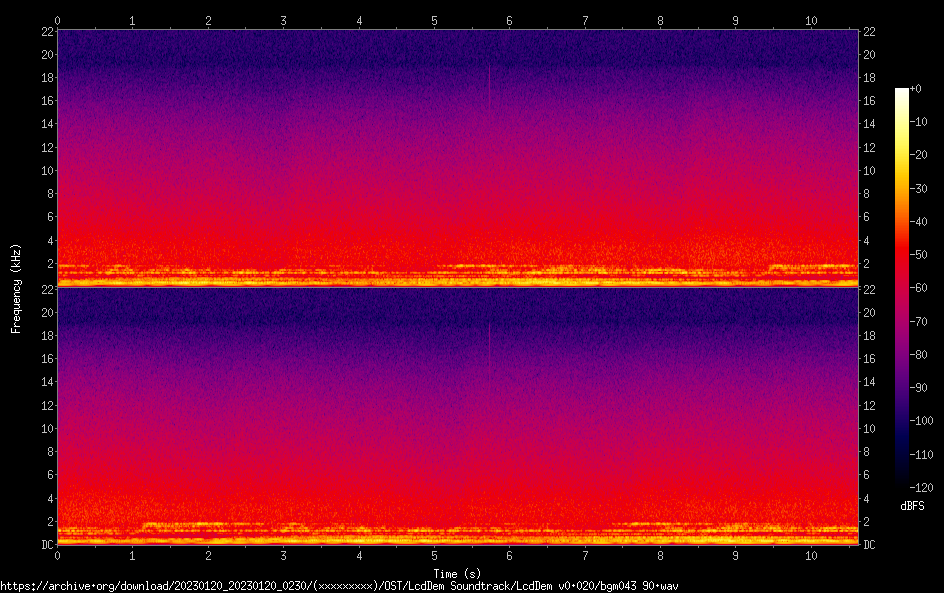Click the 8 second mark on the bottom time axis
Image resolution: width=944 pixels, height=593 pixels.
click(660, 555)
